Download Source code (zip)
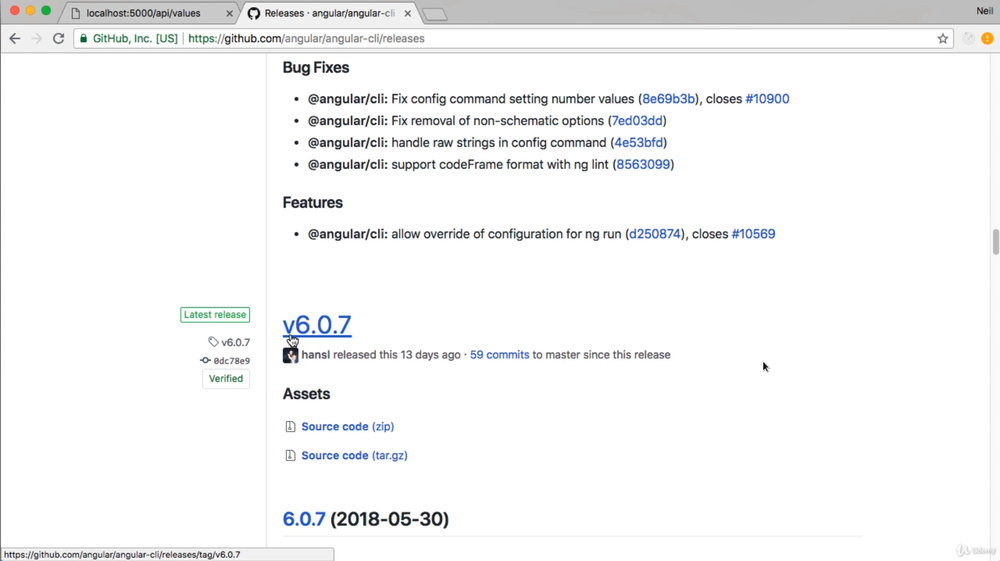The width and height of the screenshot is (1000, 561). tap(348, 426)
